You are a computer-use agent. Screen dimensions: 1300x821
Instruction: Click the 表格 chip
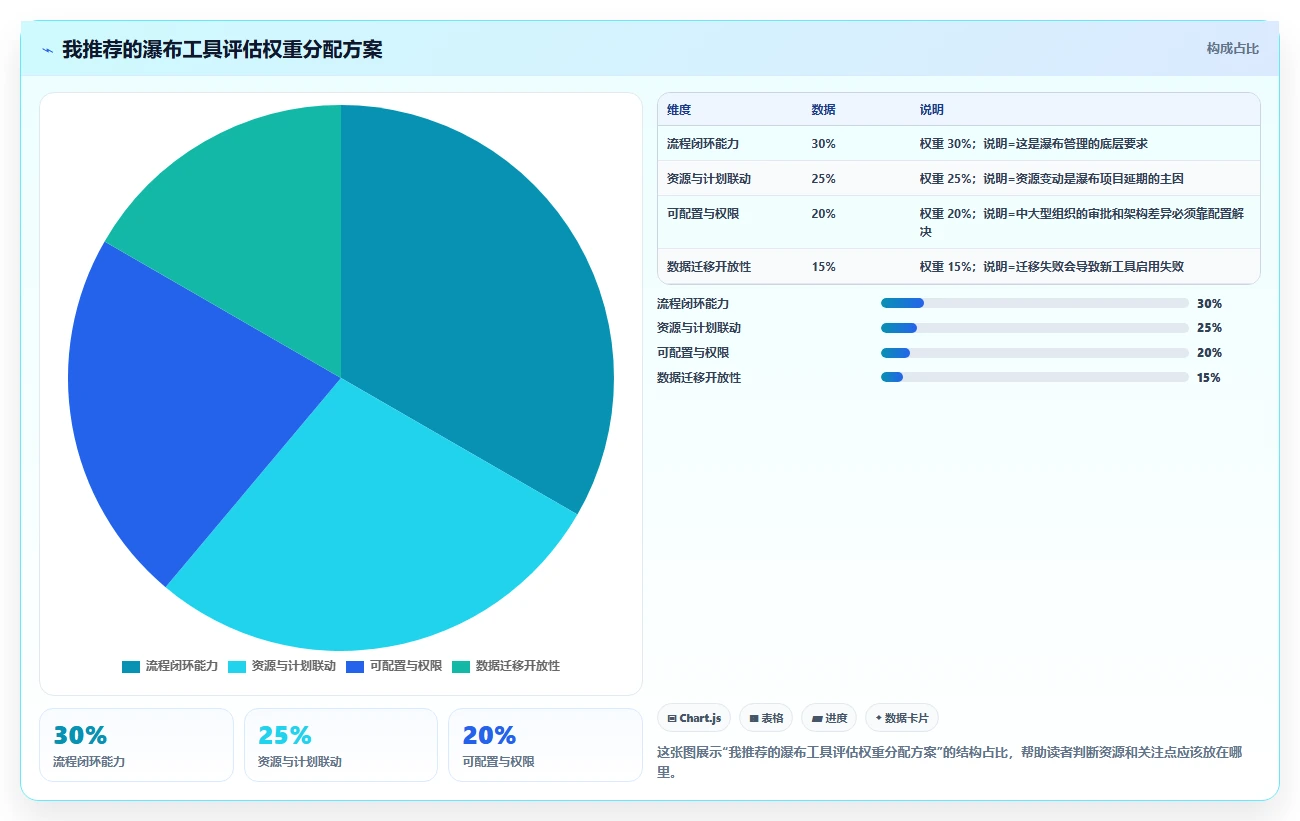[766, 718]
